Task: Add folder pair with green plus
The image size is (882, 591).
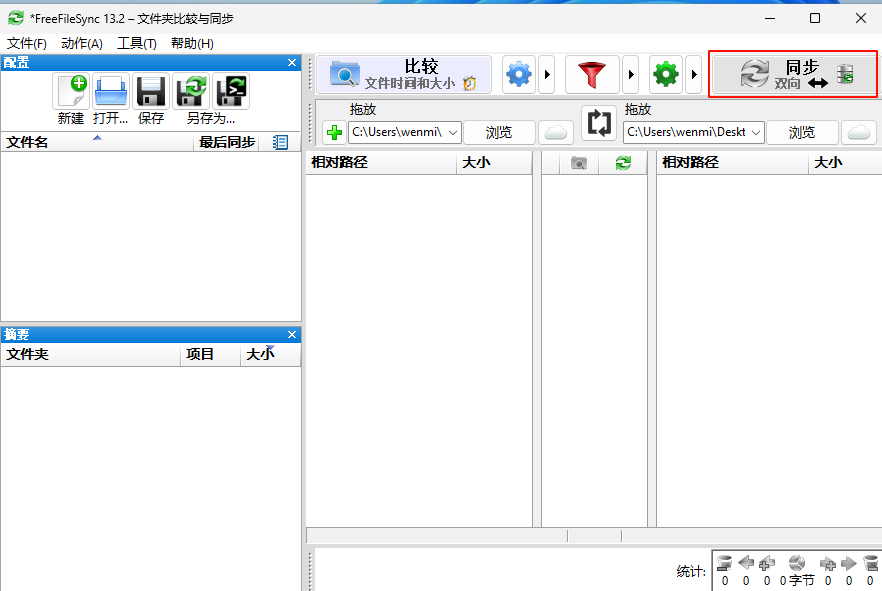Action: (x=334, y=133)
